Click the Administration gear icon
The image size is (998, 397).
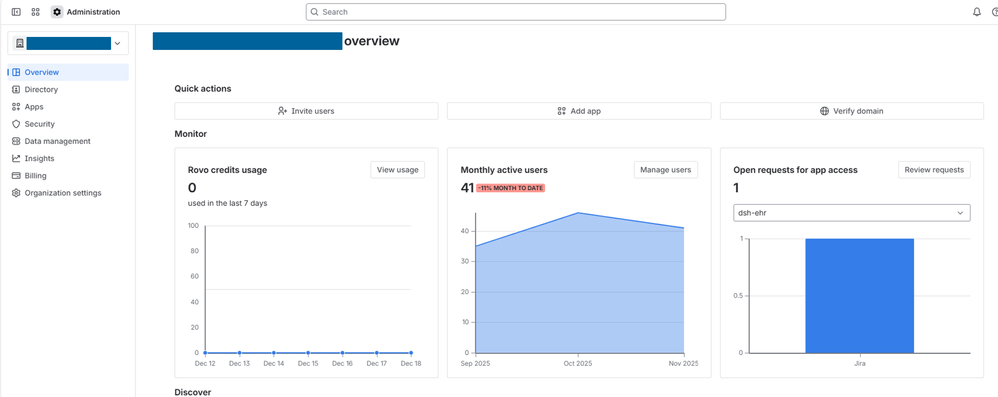[x=57, y=12]
